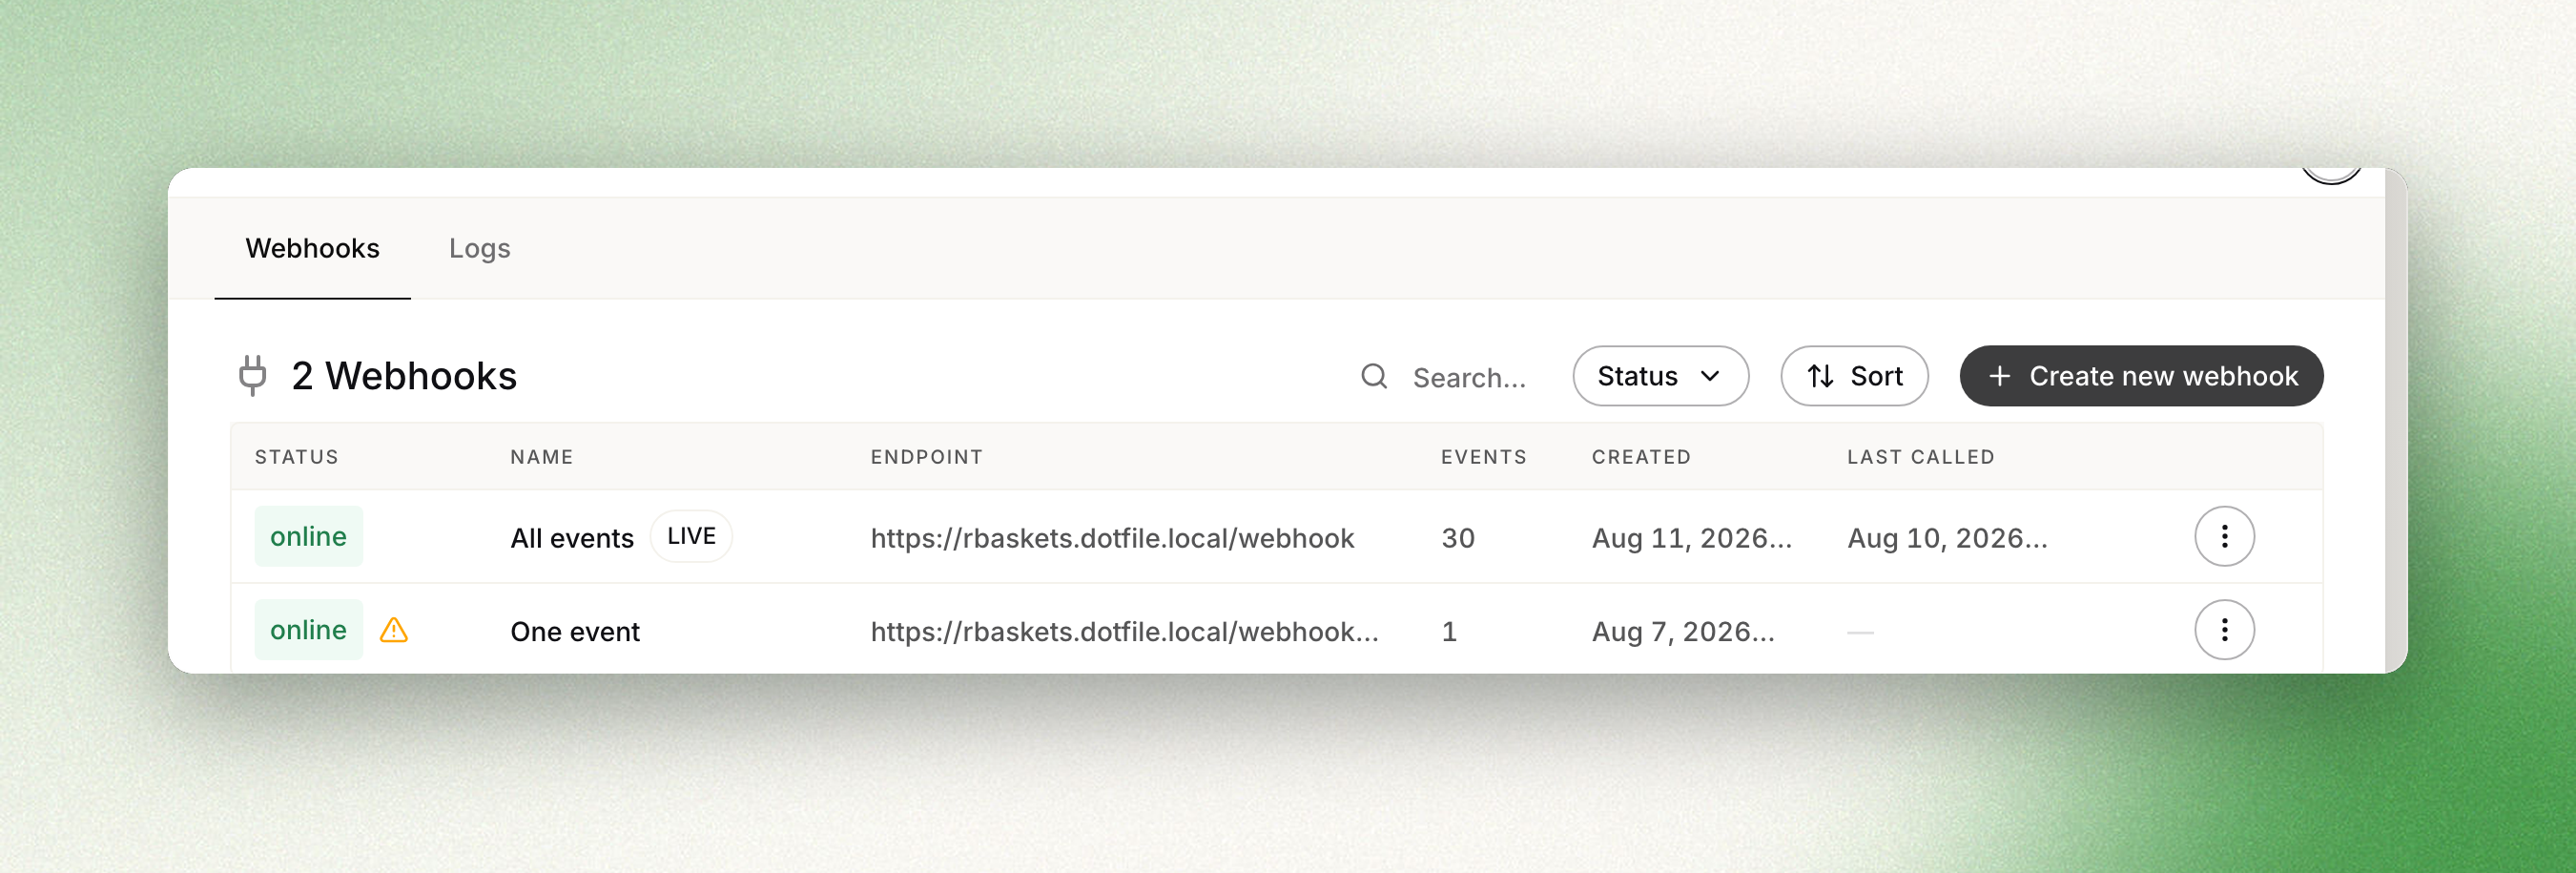Open actions menu for All events webhook
This screenshot has height=873, width=2576.
(x=2224, y=537)
